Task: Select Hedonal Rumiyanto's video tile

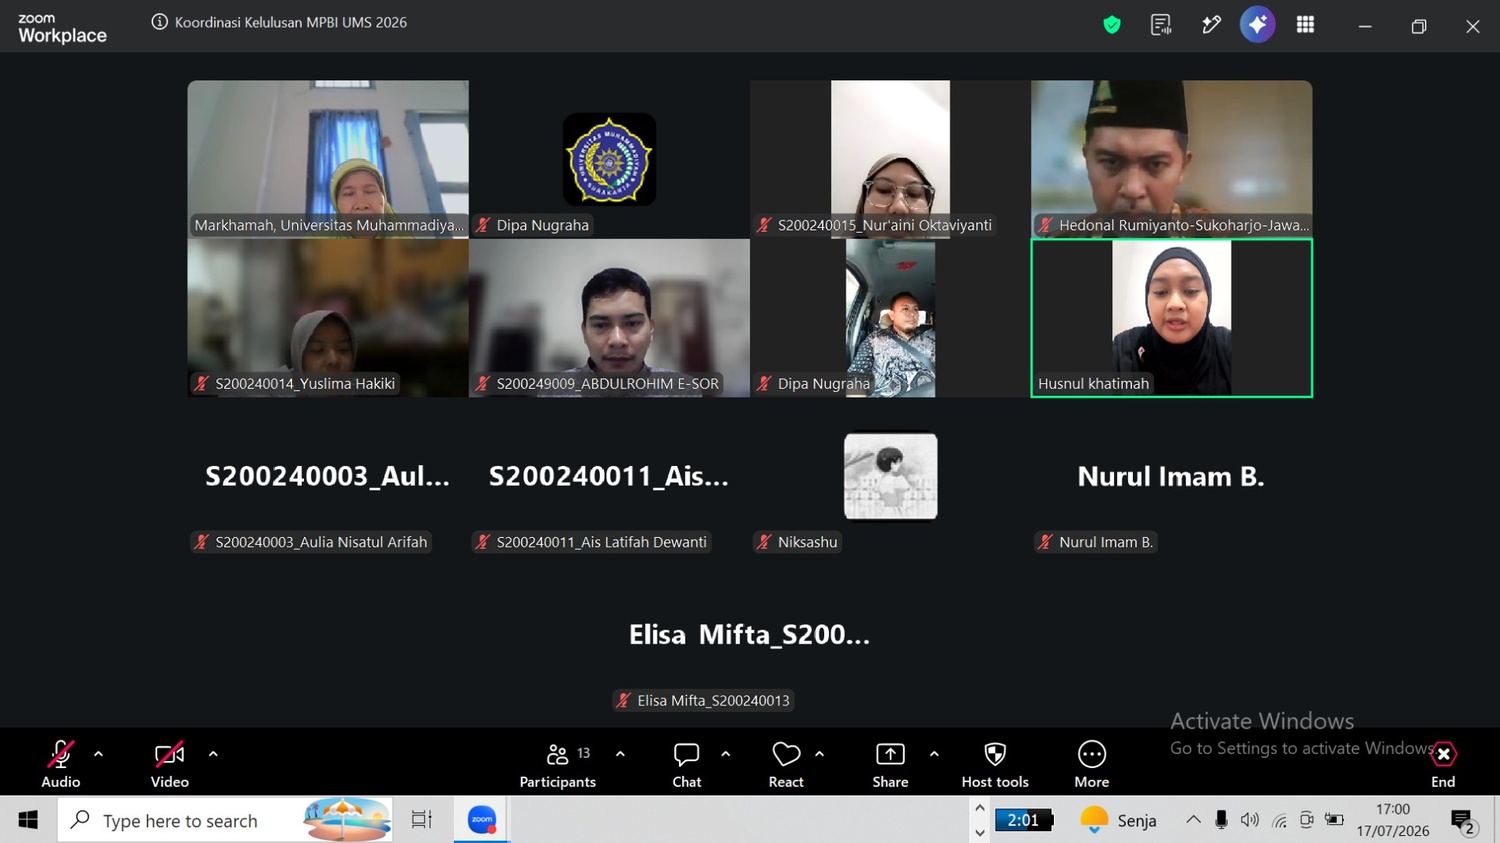Action: click(x=1172, y=159)
